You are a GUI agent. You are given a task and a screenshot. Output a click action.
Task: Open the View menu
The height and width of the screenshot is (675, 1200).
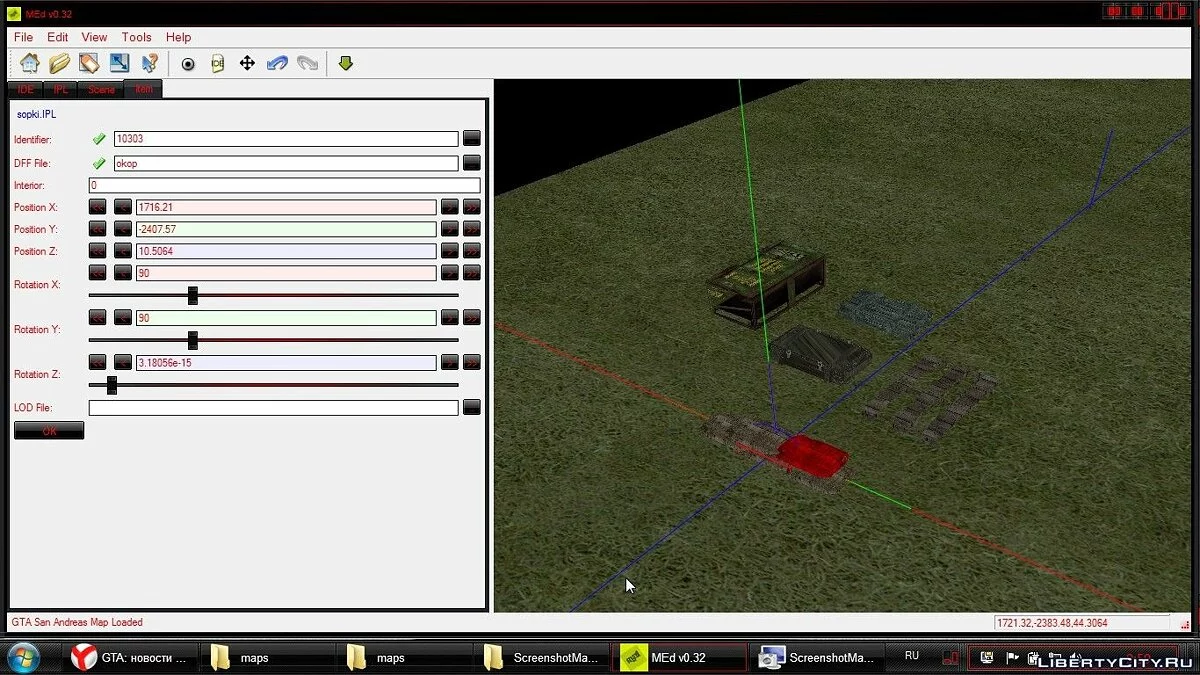point(94,37)
